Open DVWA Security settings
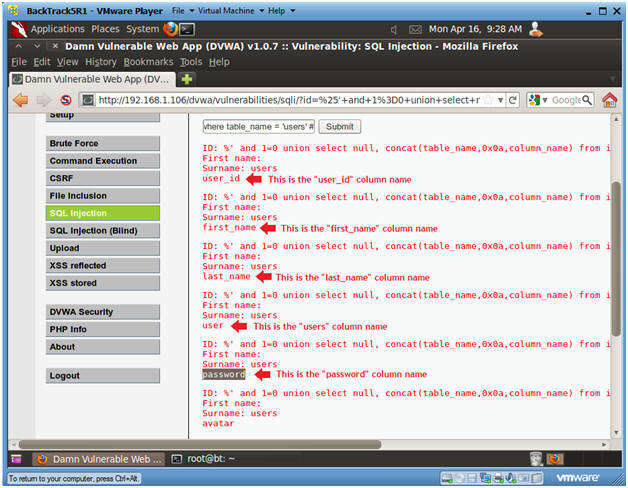 click(103, 312)
